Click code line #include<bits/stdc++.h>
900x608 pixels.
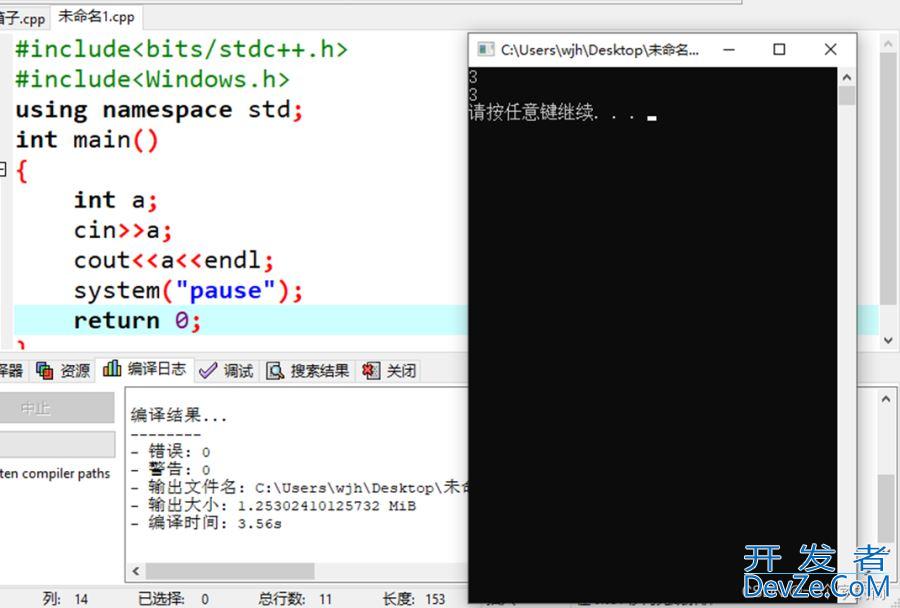click(x=181, y=49)
